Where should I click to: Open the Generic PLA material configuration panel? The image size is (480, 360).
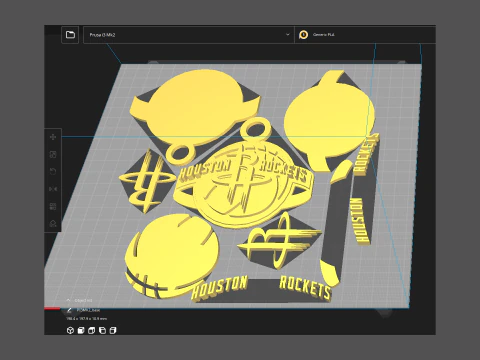pyautogui.click(x=365, y=35)
